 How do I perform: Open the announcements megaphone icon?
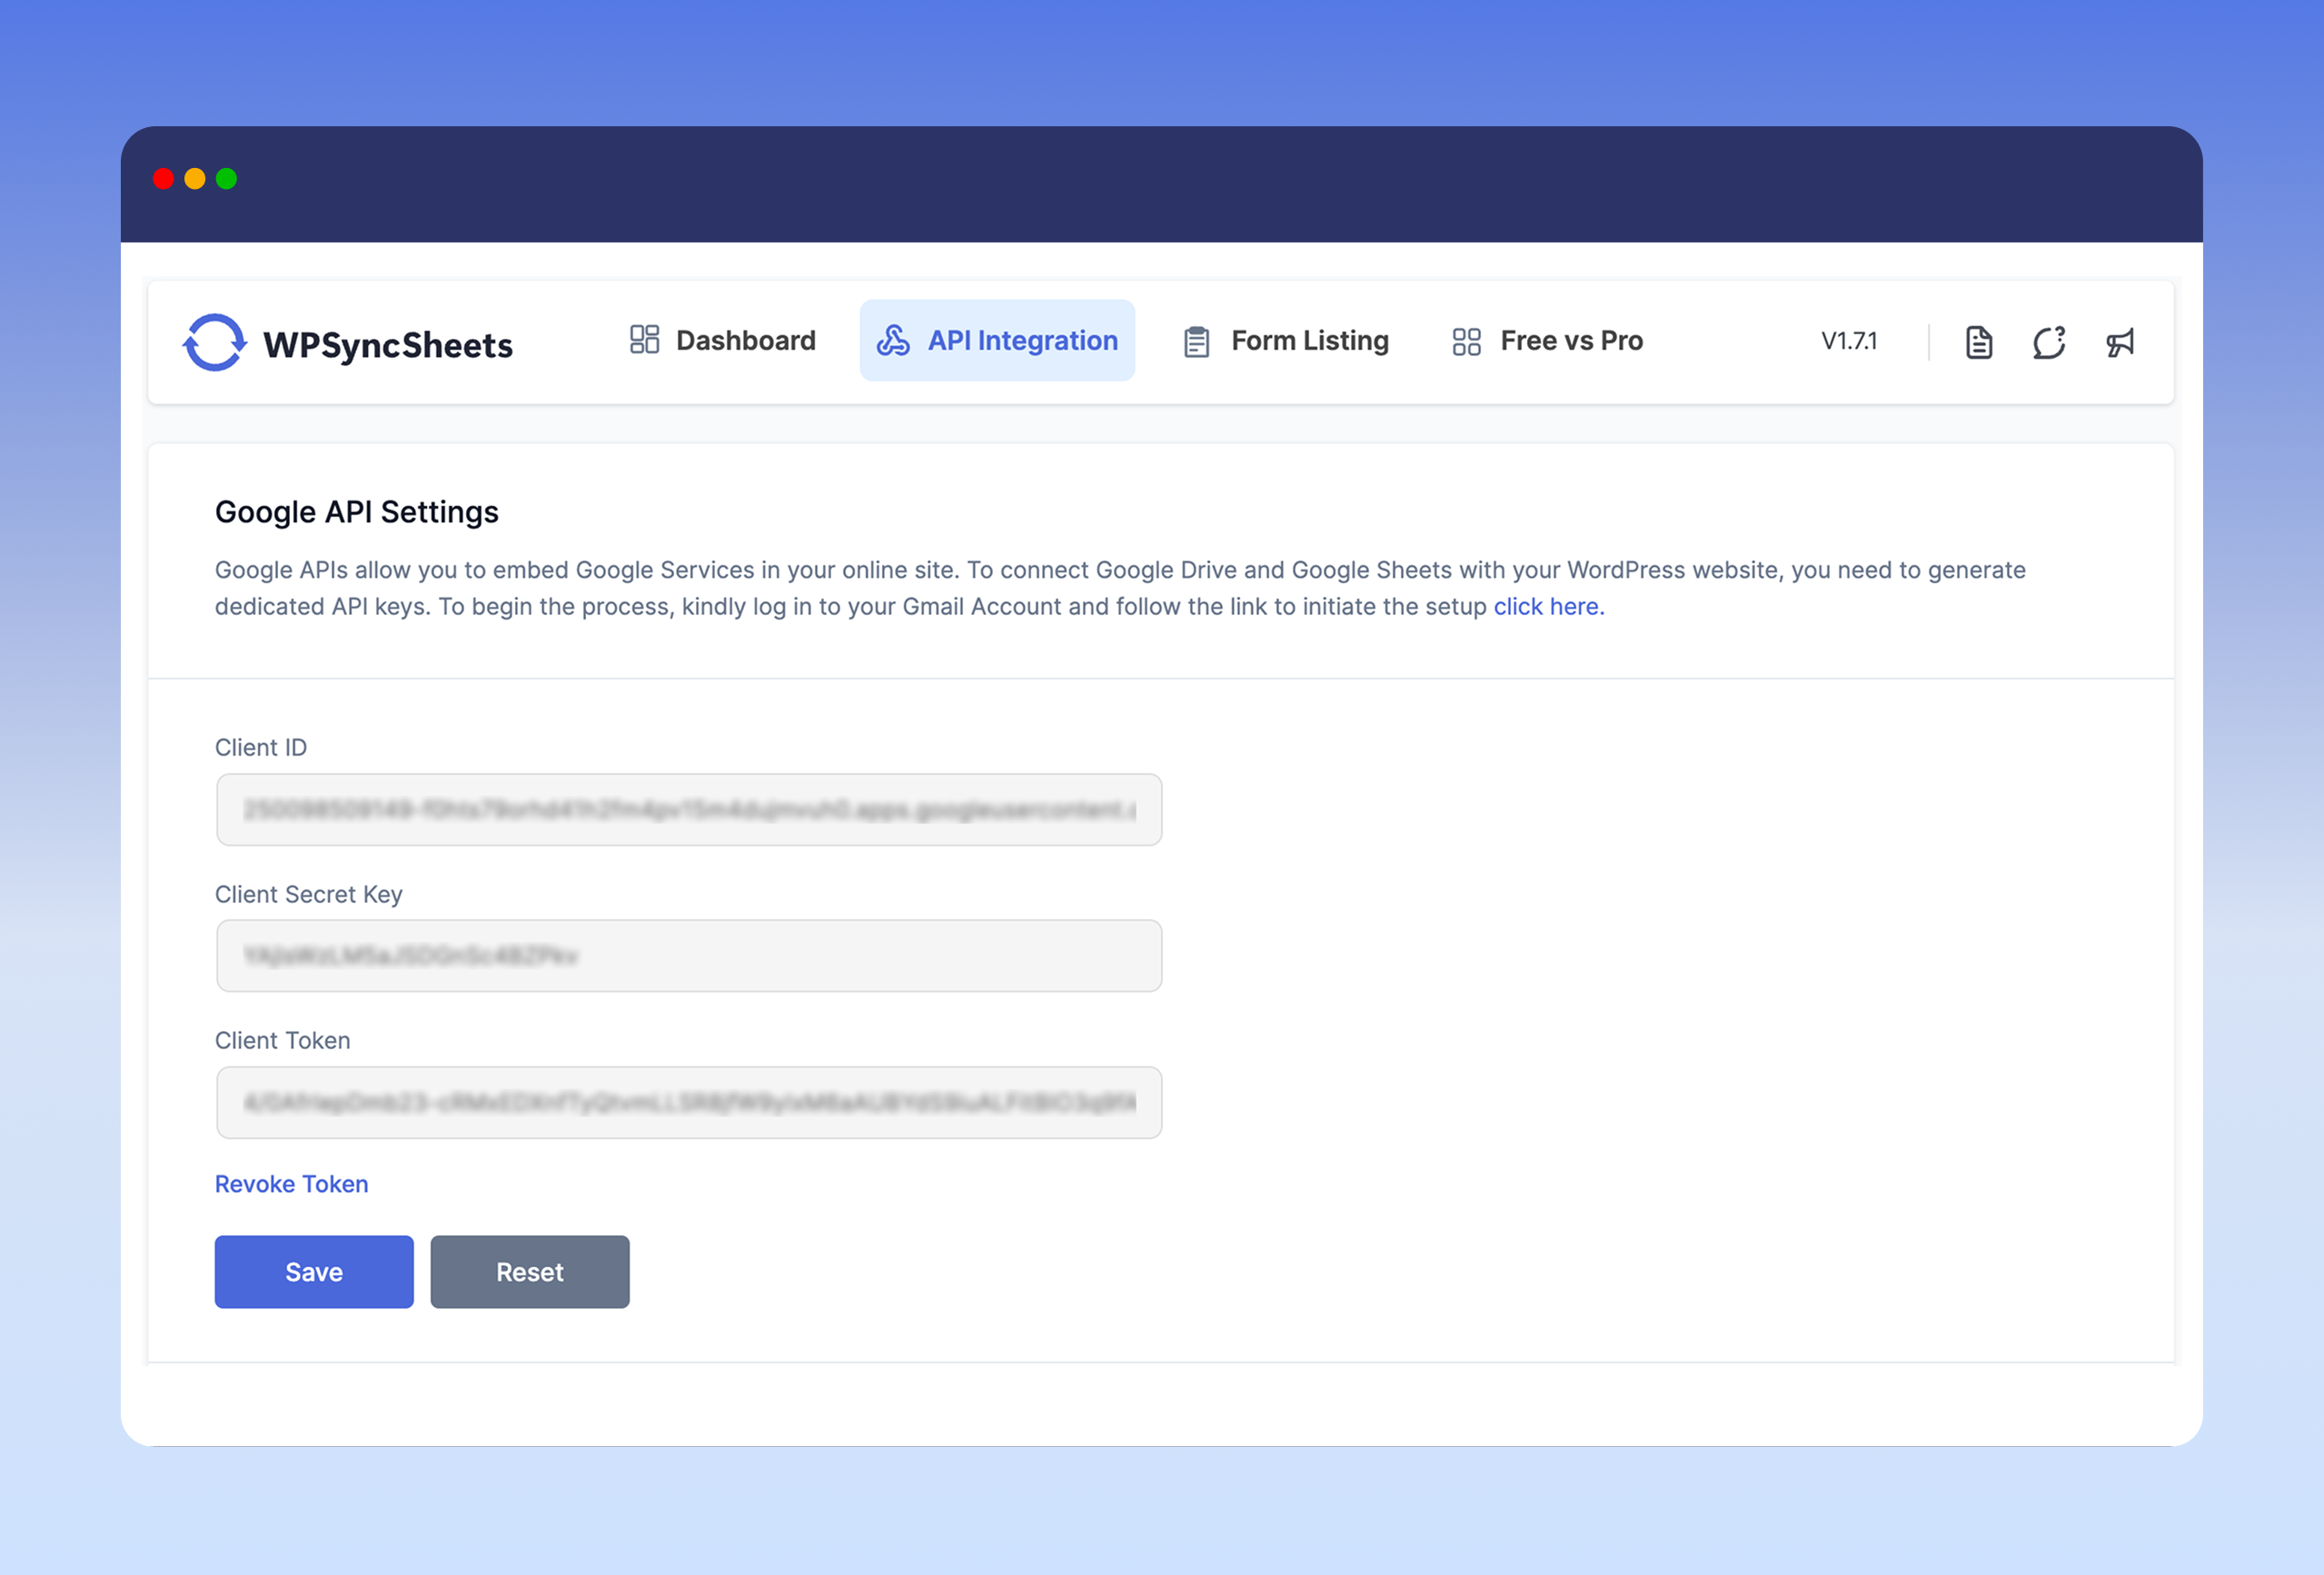pos(2120,342)
